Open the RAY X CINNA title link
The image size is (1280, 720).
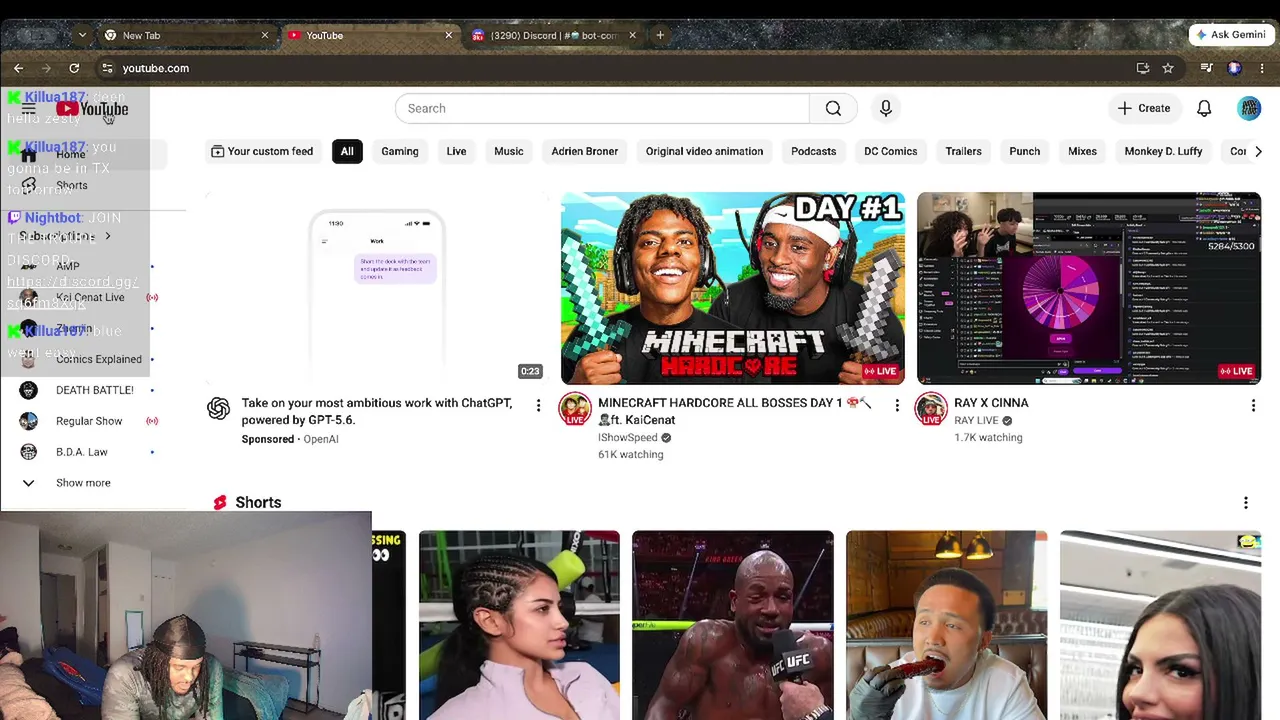point(991,403)
